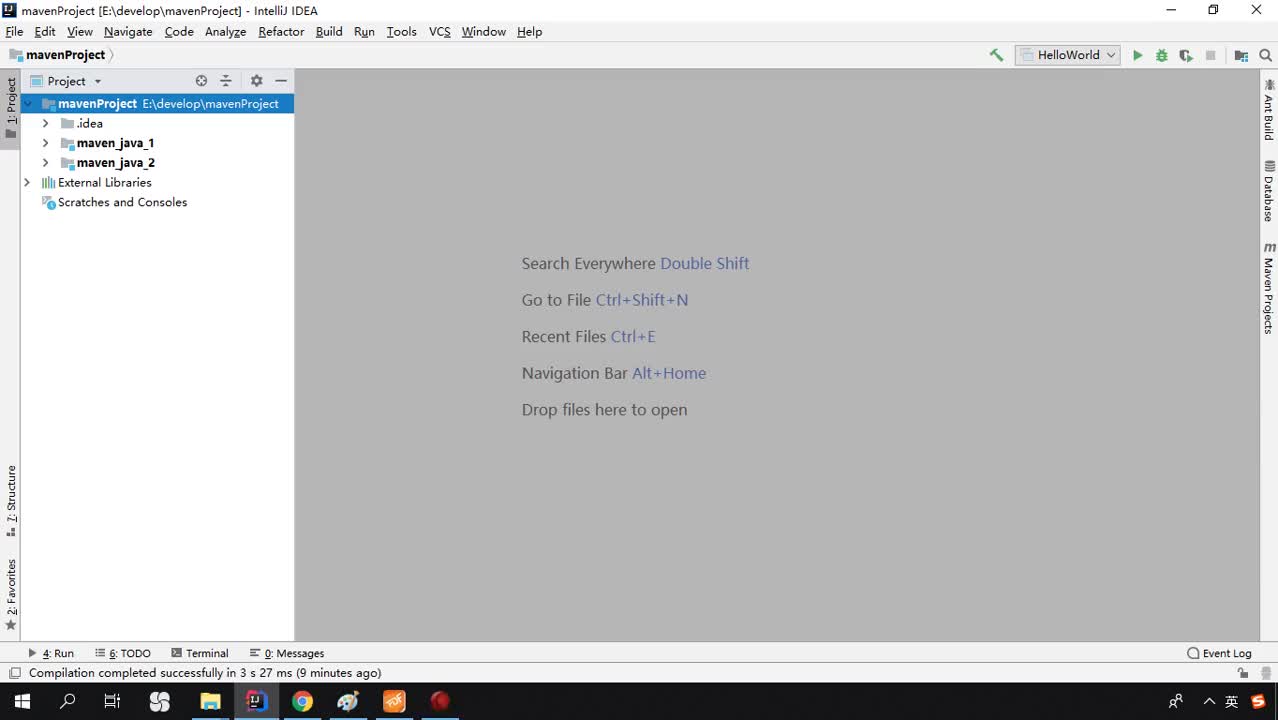Switch to IntelliJ IDEA taskbar icon
This screenshot has height=720, width=1278.
(257, 701)
